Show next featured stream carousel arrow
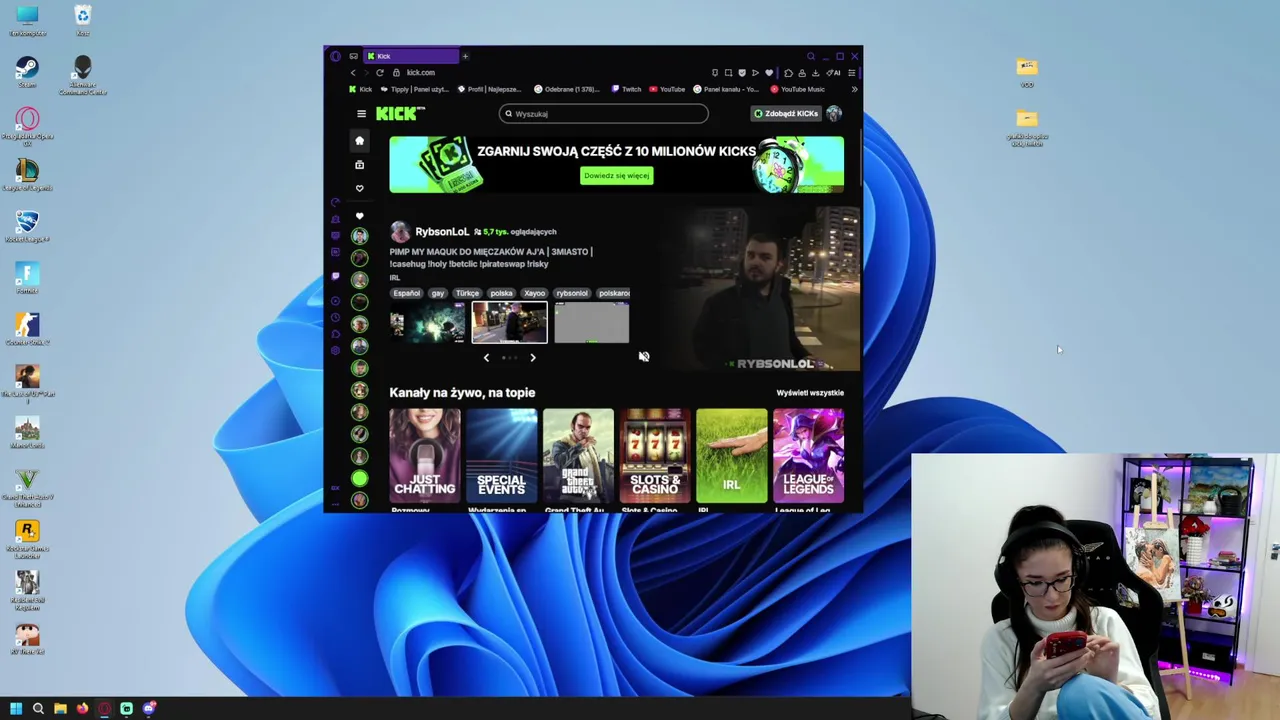Viewport: 1280px width, 720px height. coord(532,357)
